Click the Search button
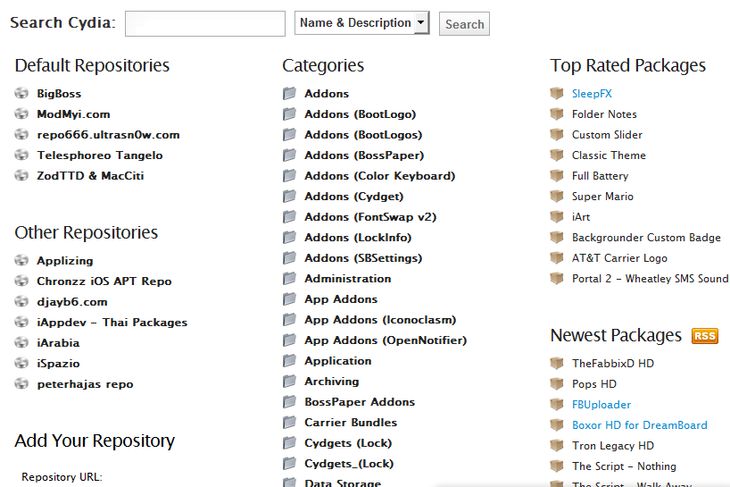The image size is (730, 487). coord(464,24)
